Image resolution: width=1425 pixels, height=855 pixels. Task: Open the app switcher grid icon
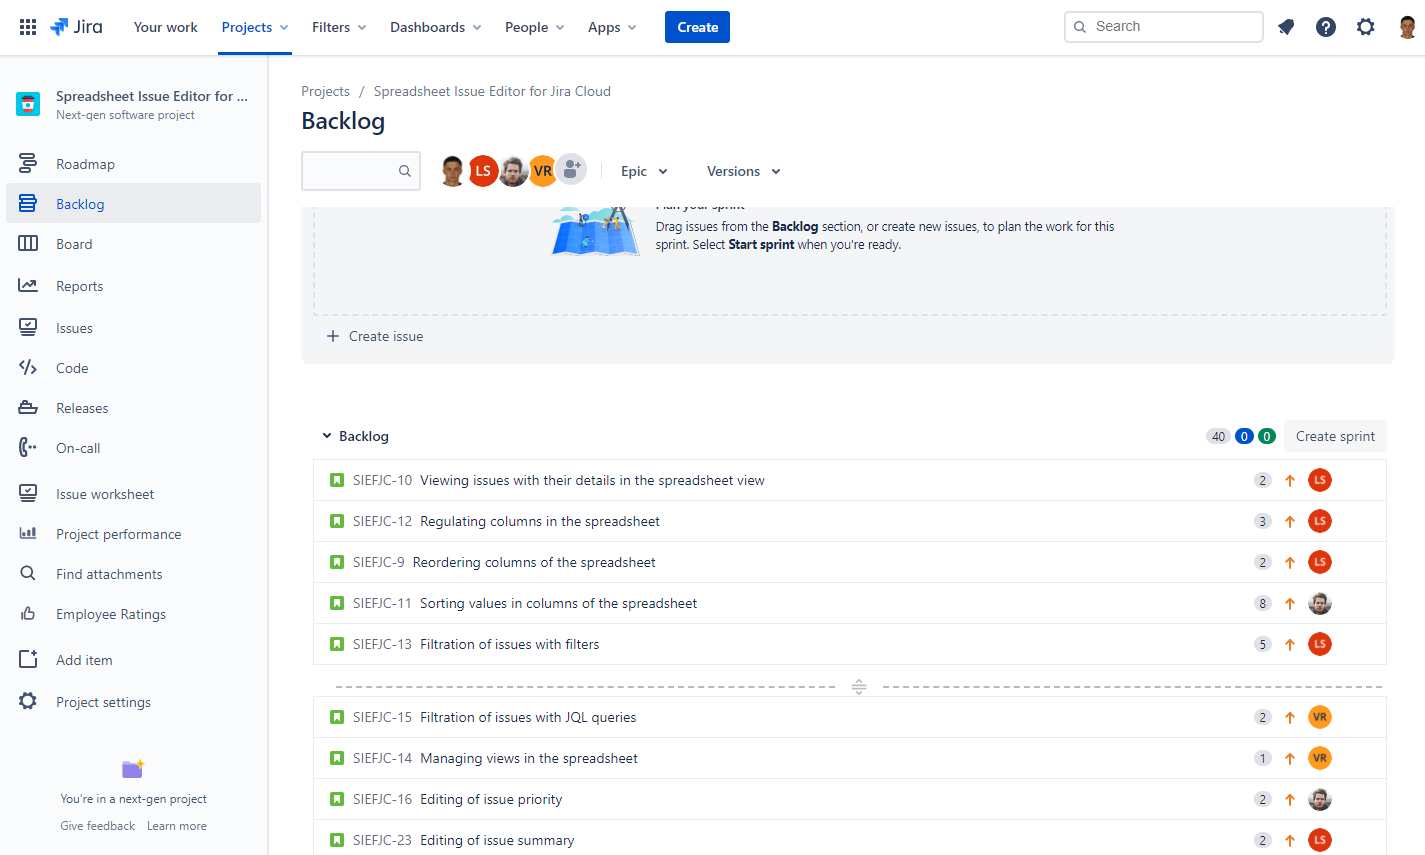(x=28, y=27)
